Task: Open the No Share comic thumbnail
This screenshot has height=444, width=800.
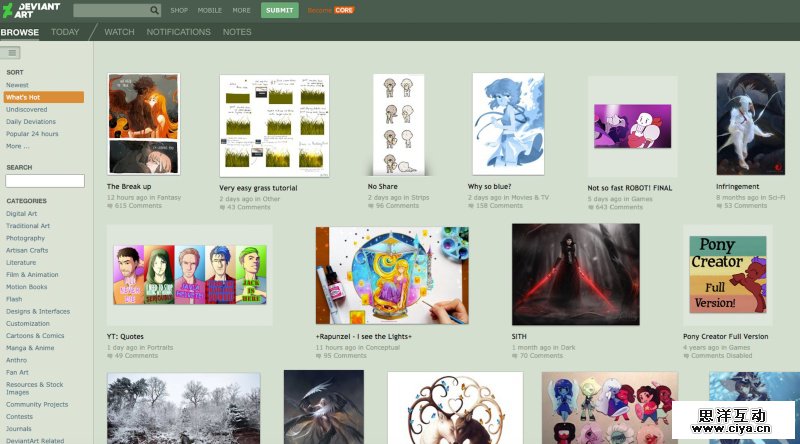Action: pos(398,124)
